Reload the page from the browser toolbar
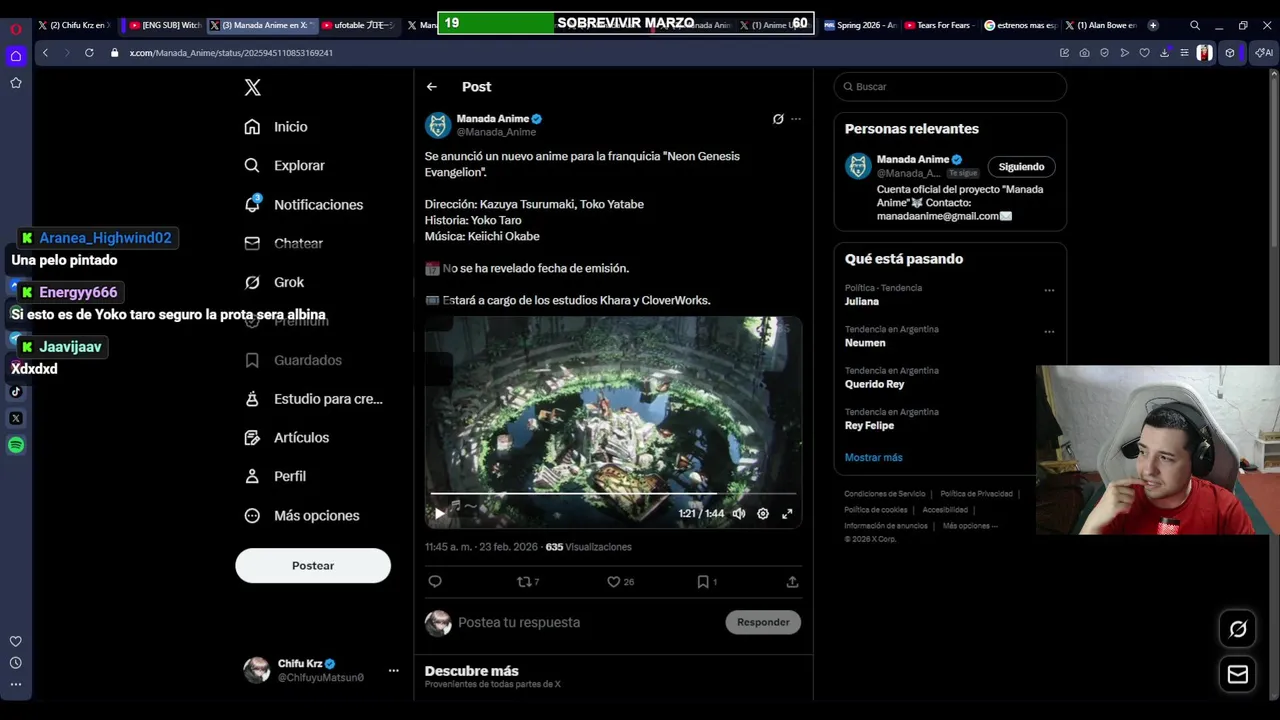This screenshot has height=720, width=1280. (x=89, y=52)
